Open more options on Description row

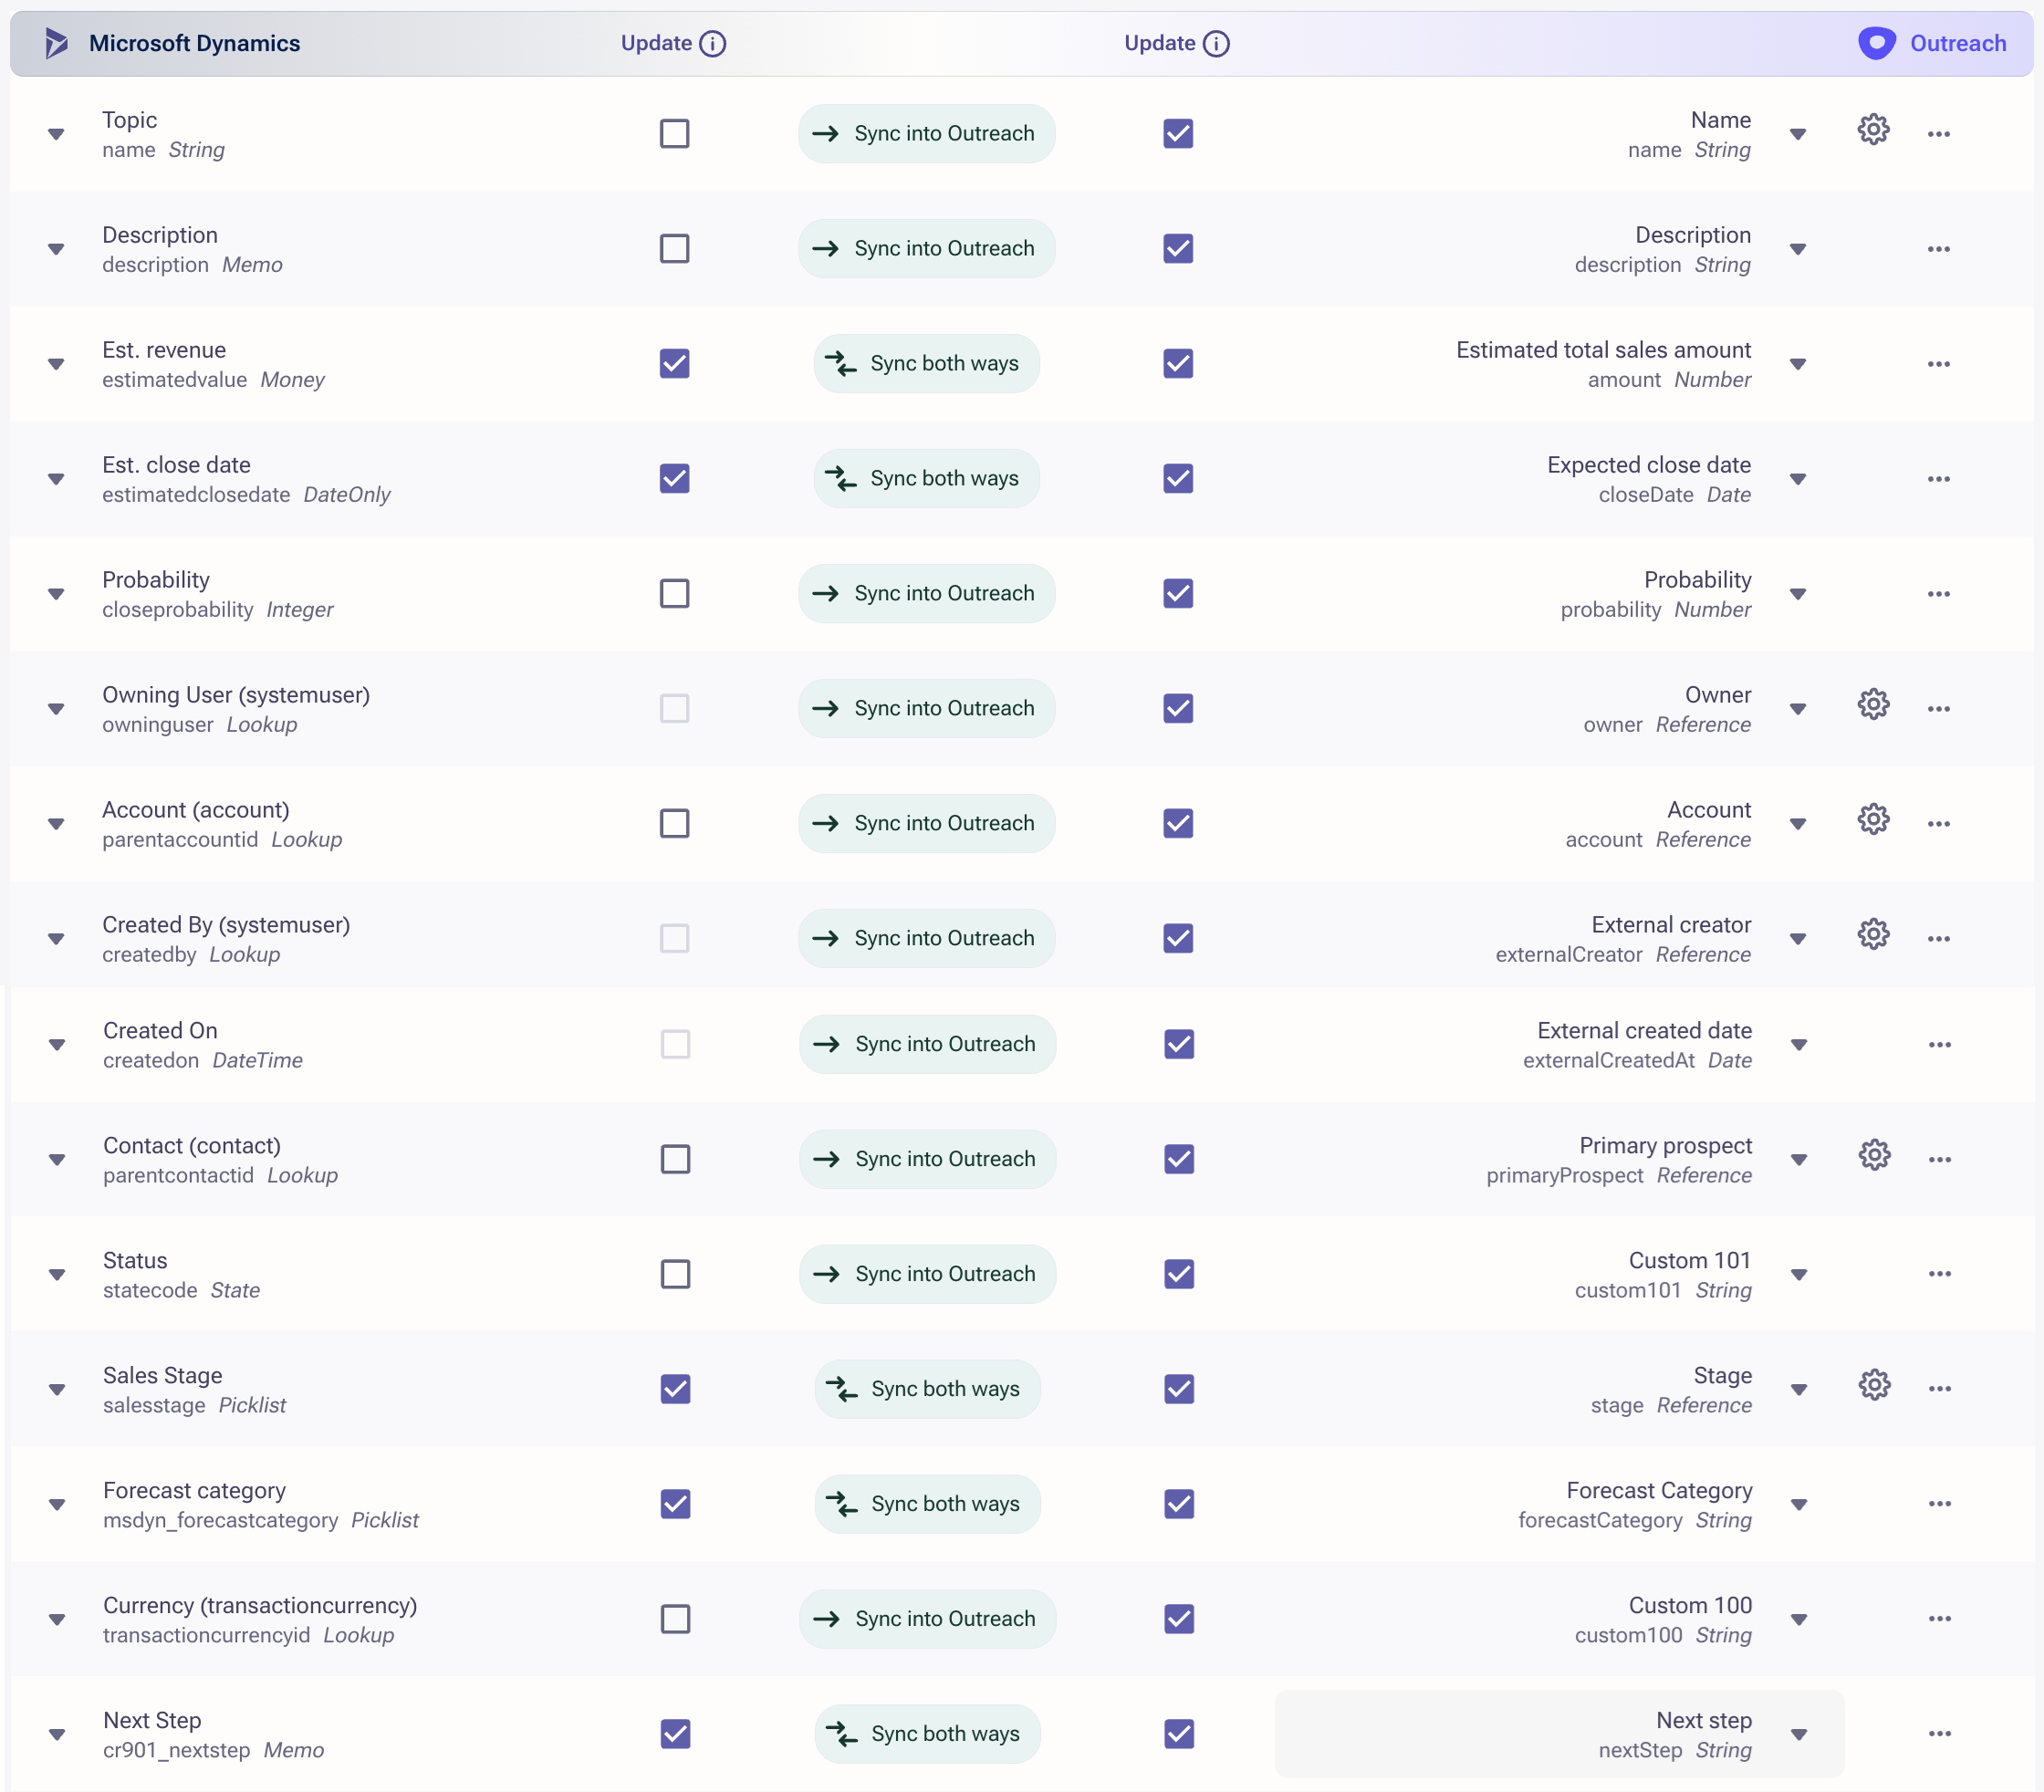(x=1938, y=249)
